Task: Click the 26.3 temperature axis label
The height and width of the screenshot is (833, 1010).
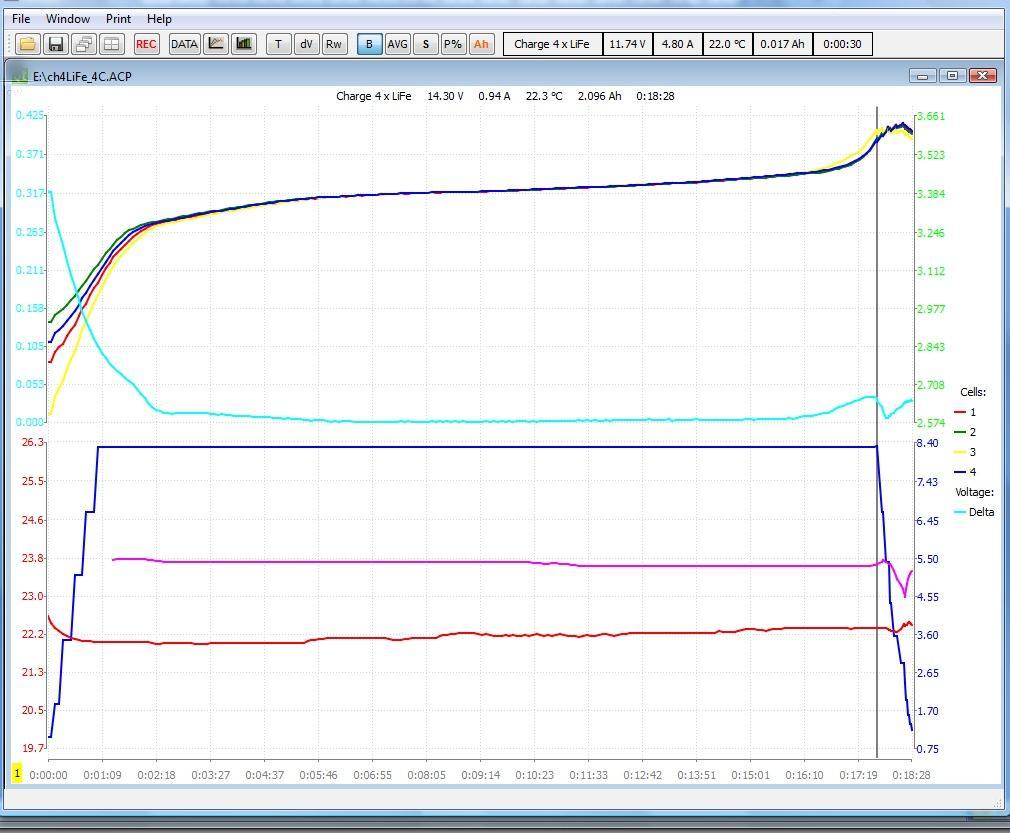Action: tap(33, 442)
